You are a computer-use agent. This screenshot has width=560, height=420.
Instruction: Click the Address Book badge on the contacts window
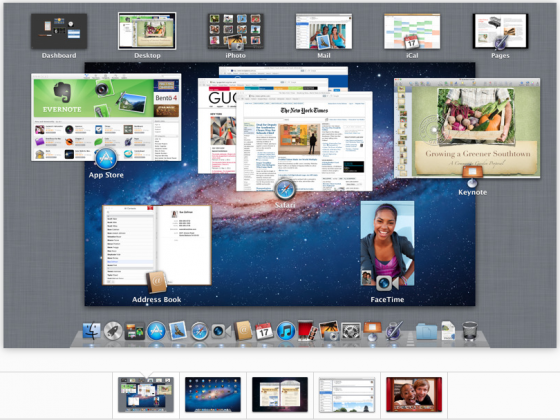pos(156,282)
